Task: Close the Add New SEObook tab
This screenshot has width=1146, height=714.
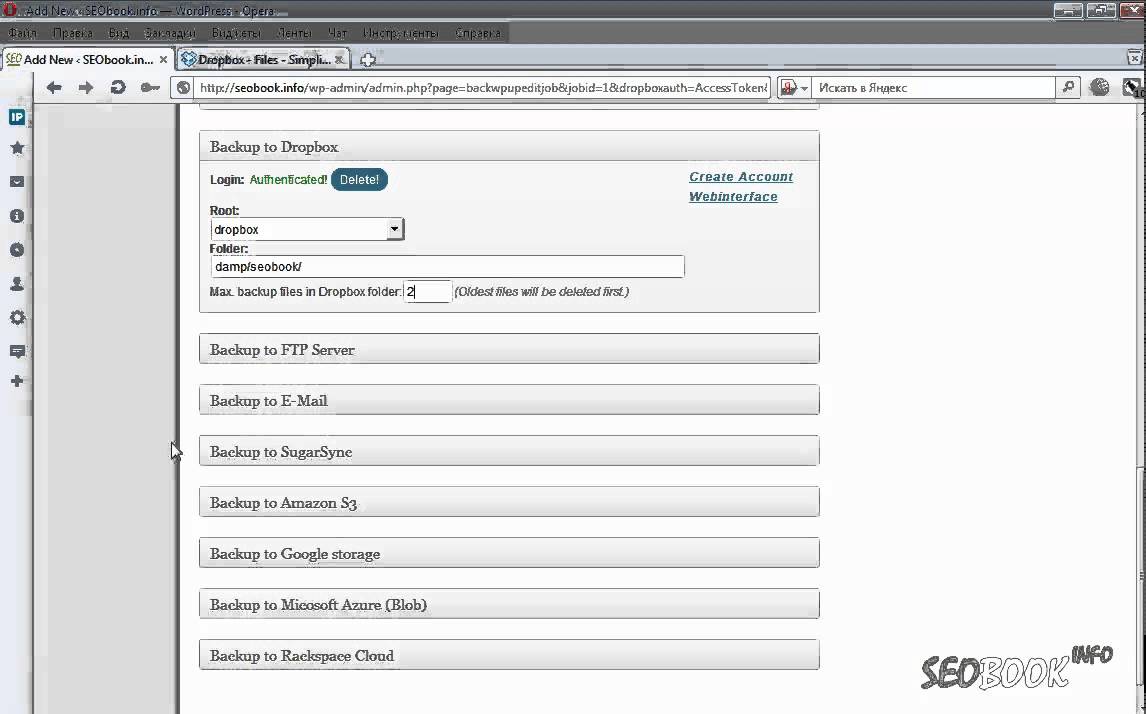Action: click(163, 60)
